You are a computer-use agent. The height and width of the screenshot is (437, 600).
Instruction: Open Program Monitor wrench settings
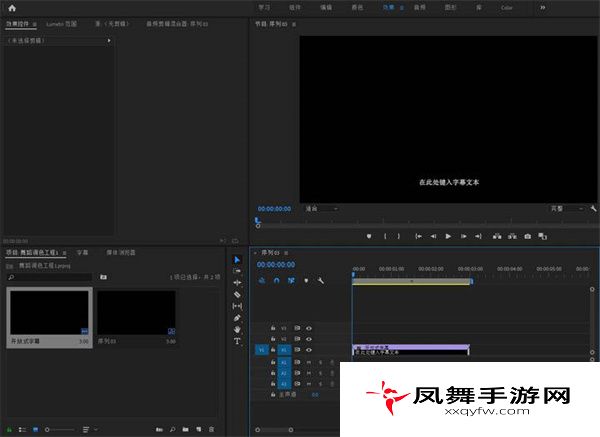[593, 209]
